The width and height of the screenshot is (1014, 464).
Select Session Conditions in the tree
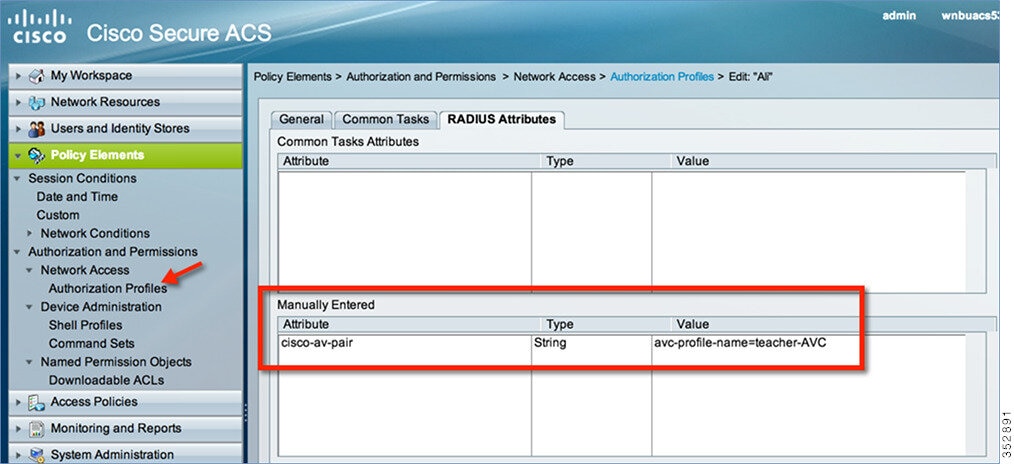[x=82, y=178]
